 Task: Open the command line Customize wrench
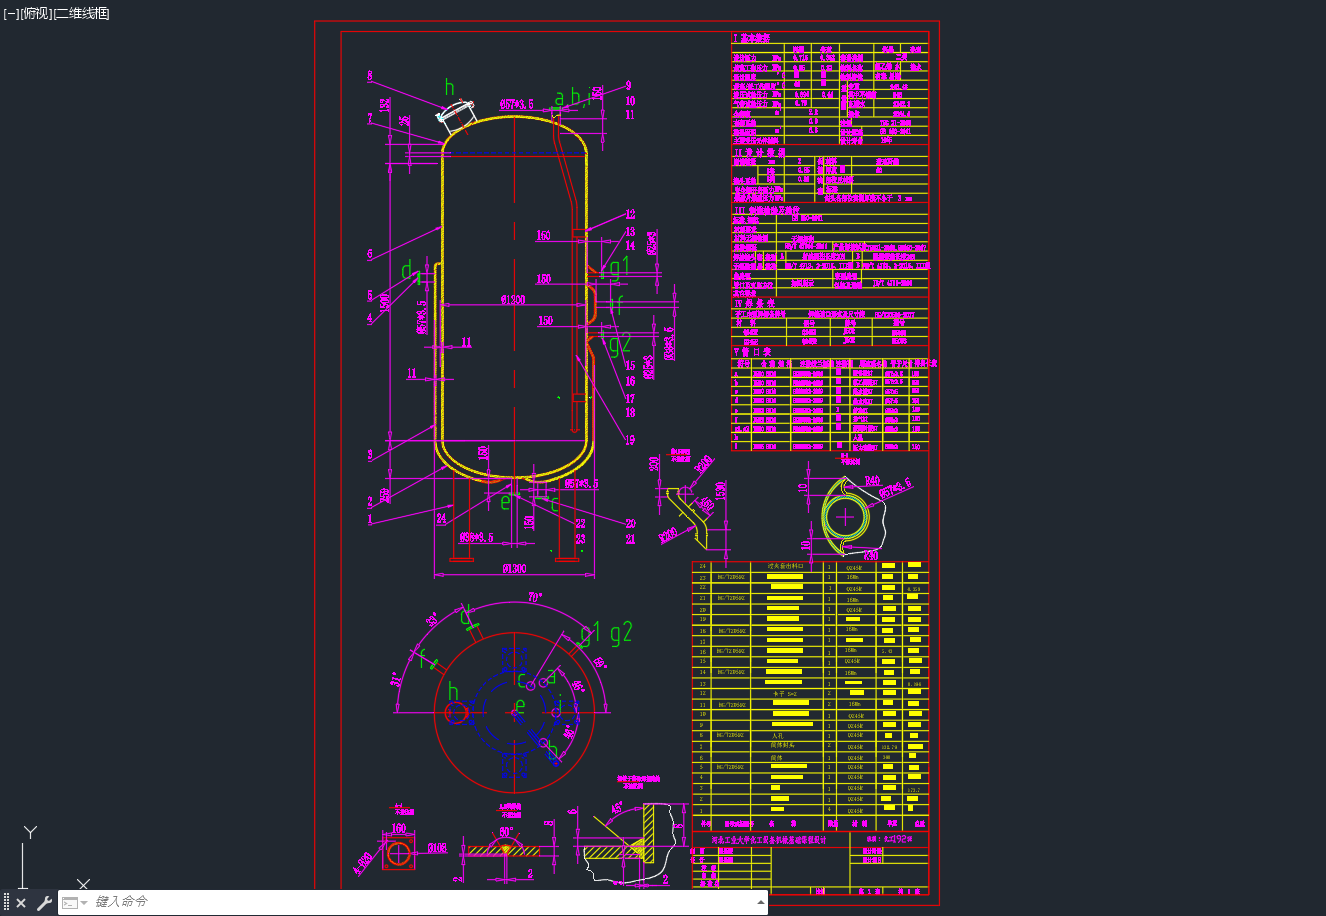point(44,903)
